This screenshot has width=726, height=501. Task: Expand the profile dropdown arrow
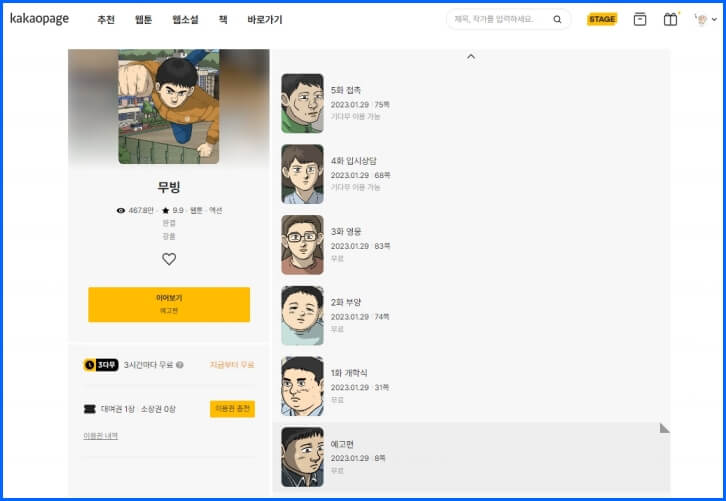point(714,19)
